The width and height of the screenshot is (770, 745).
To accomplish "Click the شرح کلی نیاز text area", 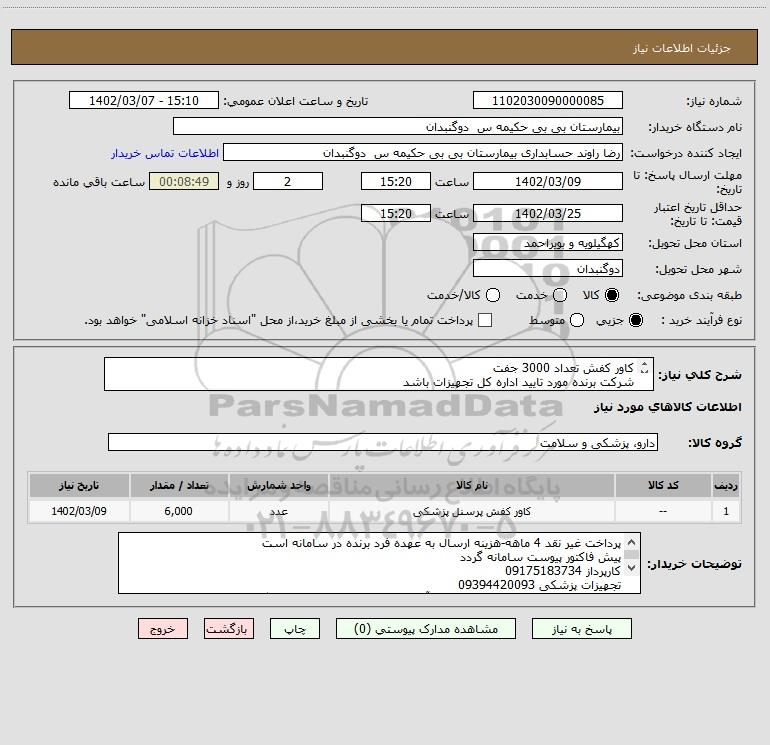I will pos(379,374).
